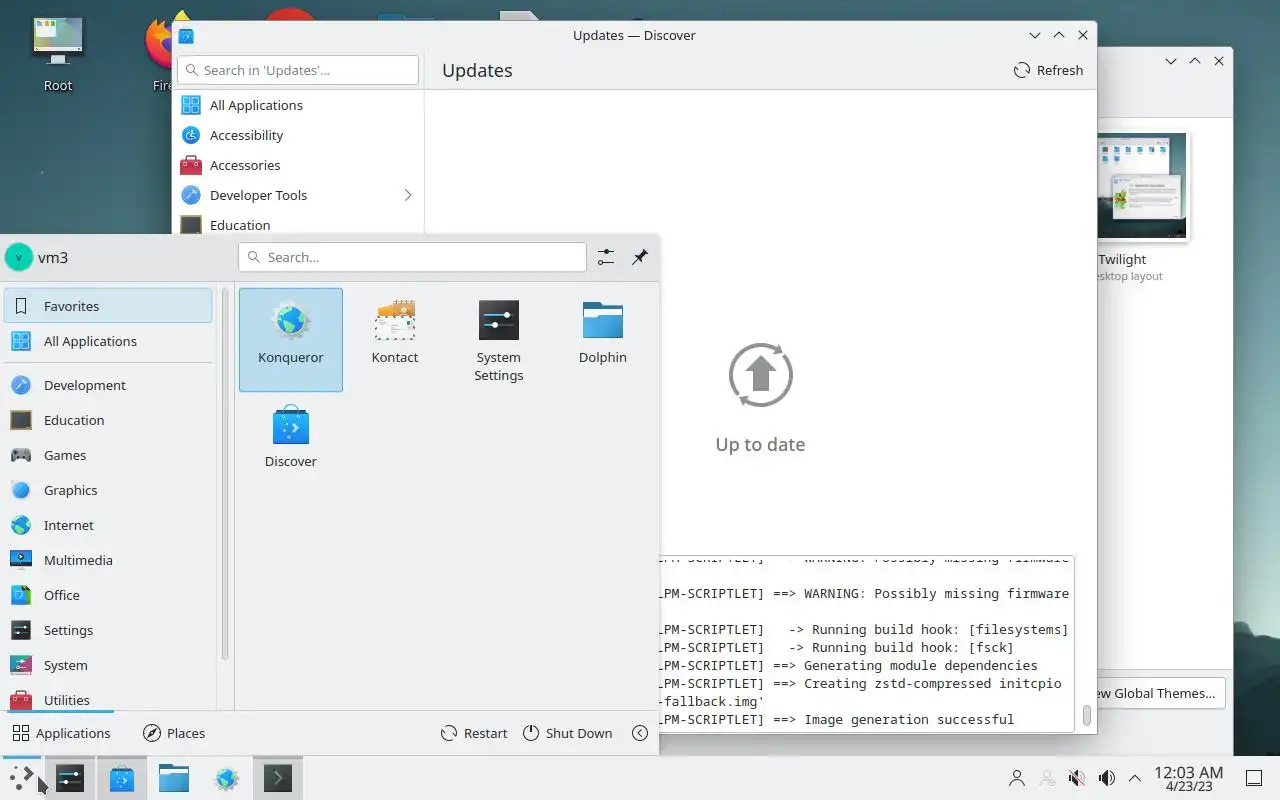Focus Discover's Search in 'Updates' field
Image resolution: width=1280 pixels, height=800 pixels.
(298, 70)
